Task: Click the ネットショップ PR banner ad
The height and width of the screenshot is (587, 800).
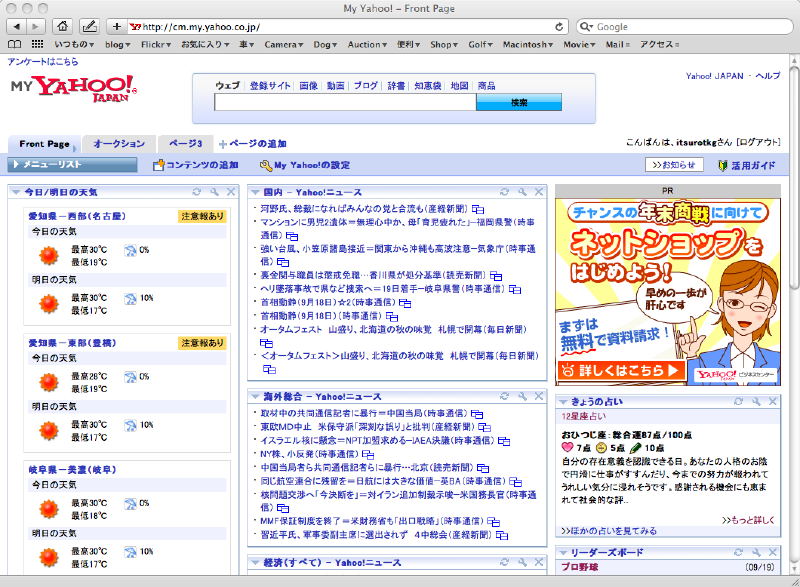Action: click(667, 292)
